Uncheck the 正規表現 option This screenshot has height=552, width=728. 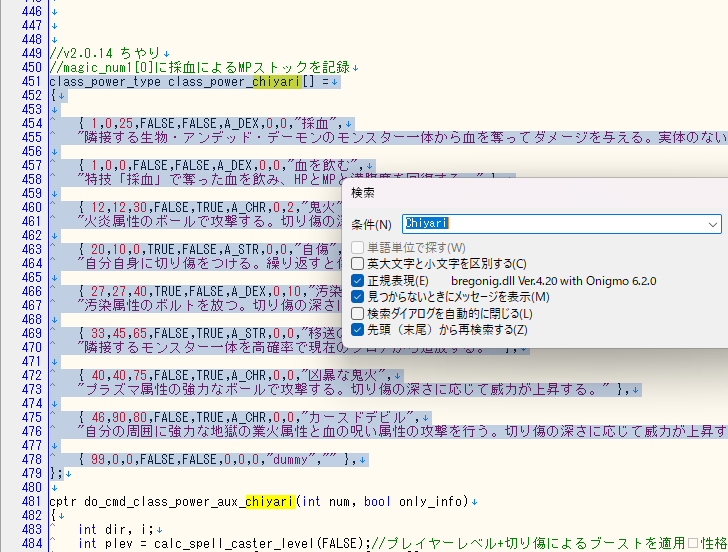[358, 281]
